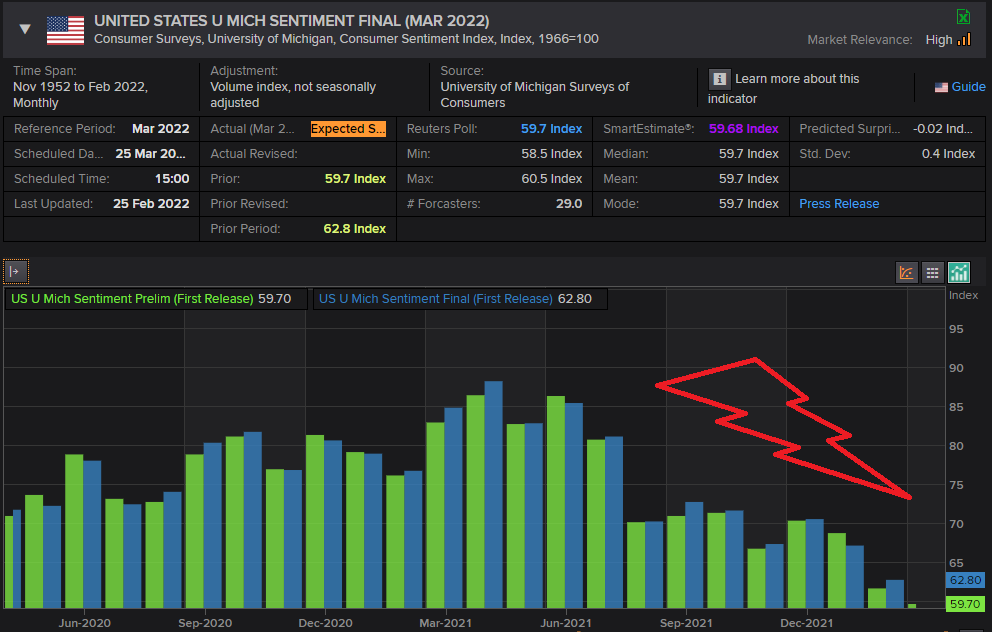Click the Scheduled Date 25 Mar value
992x632 pixels.
click(151, 154)
